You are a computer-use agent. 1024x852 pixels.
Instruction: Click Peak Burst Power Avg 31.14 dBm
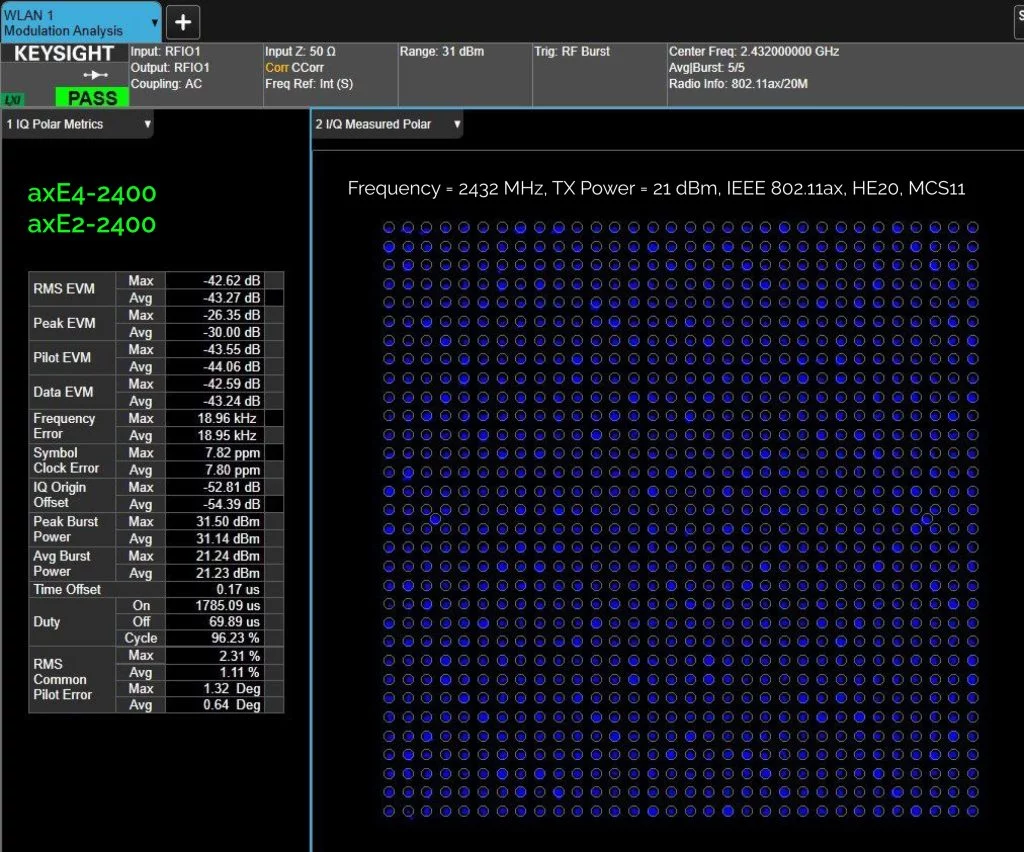(x=214, y=539)
